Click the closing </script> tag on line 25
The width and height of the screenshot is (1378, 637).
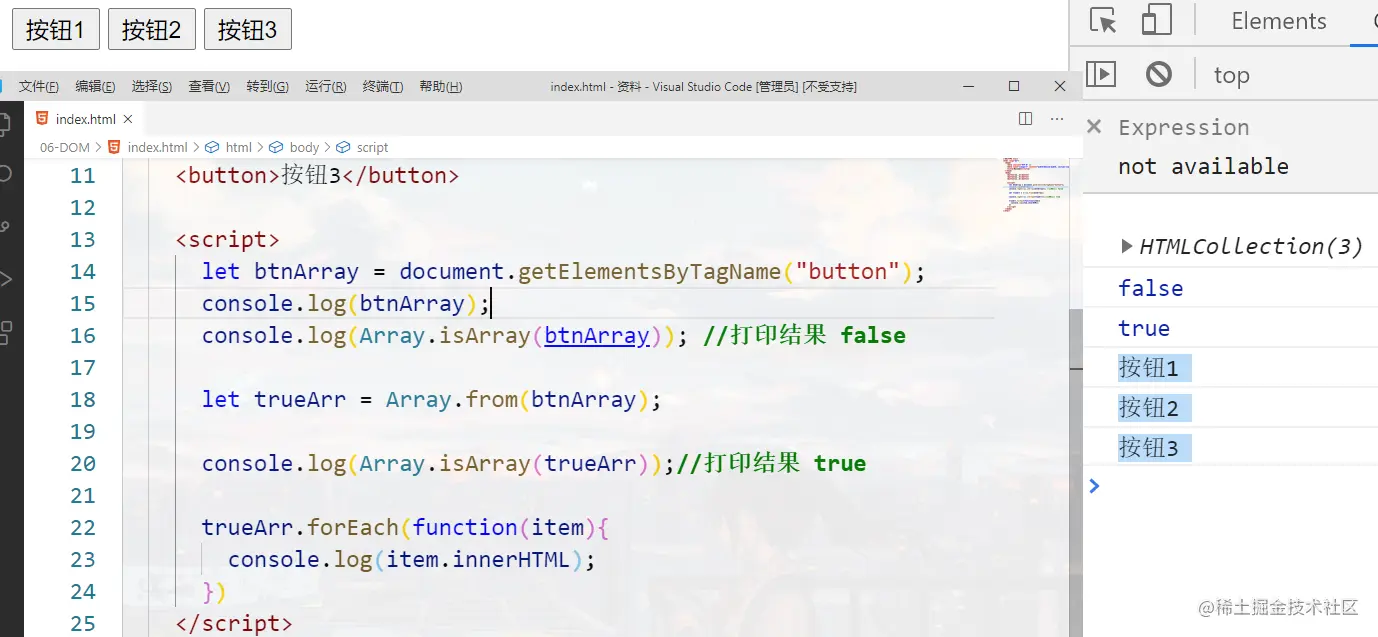click(234, 623)
